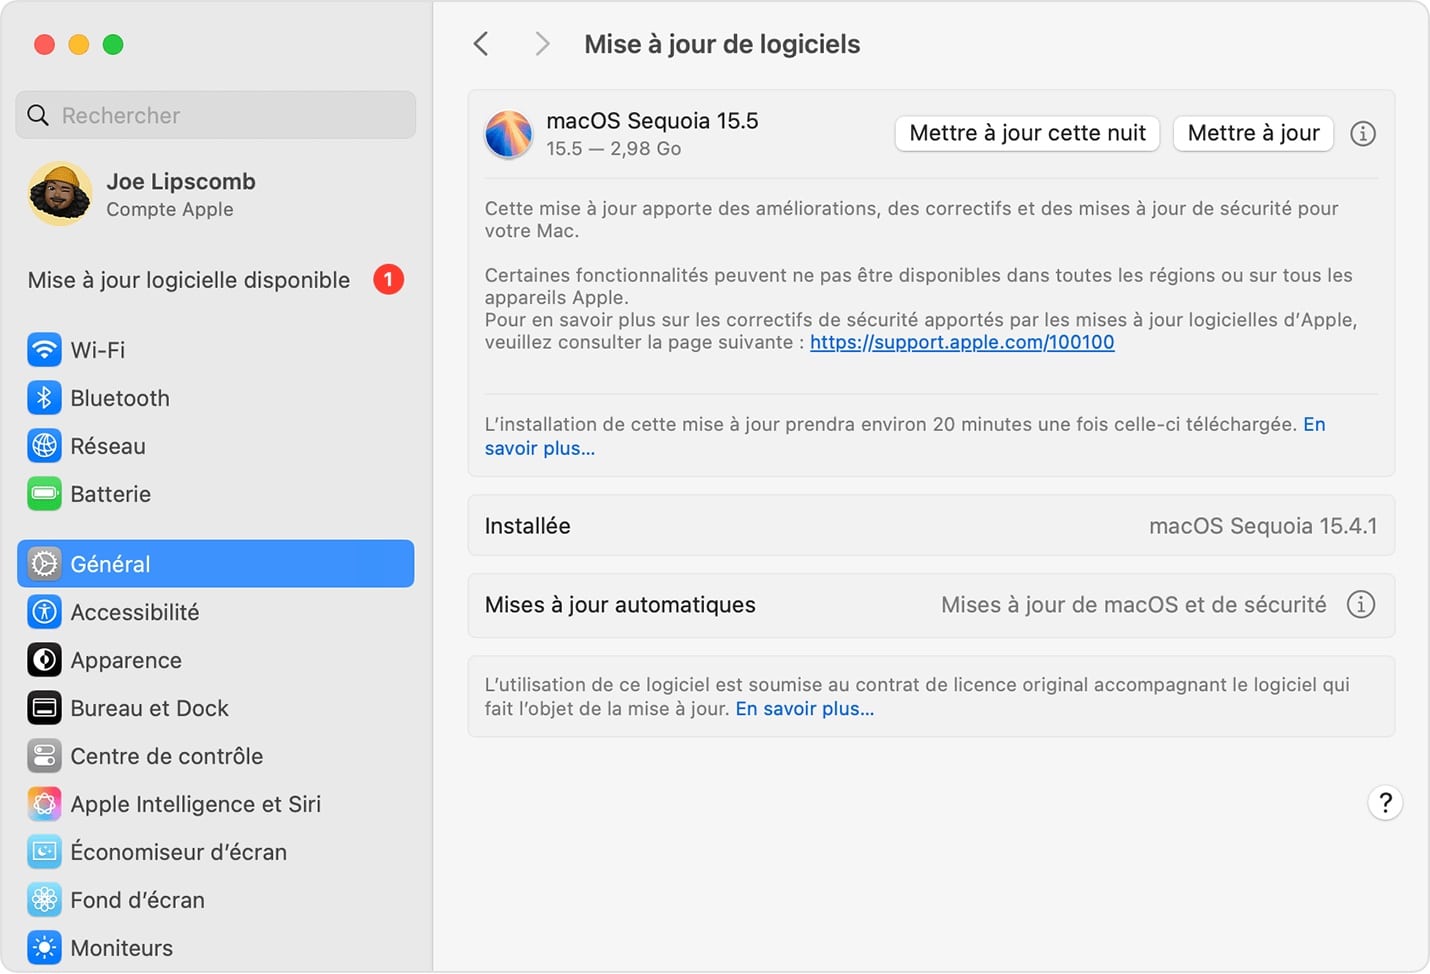The width and height of the screenshot is (1430, 974).
Task: Click the Général gear icon
Action: [44, 564]
